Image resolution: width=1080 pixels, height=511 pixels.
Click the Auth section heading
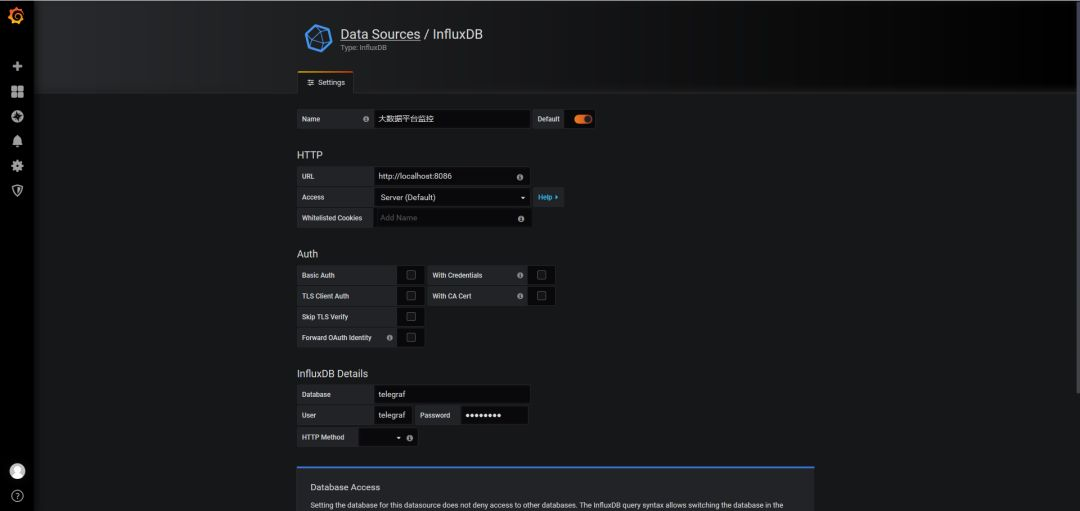point(307,254)
